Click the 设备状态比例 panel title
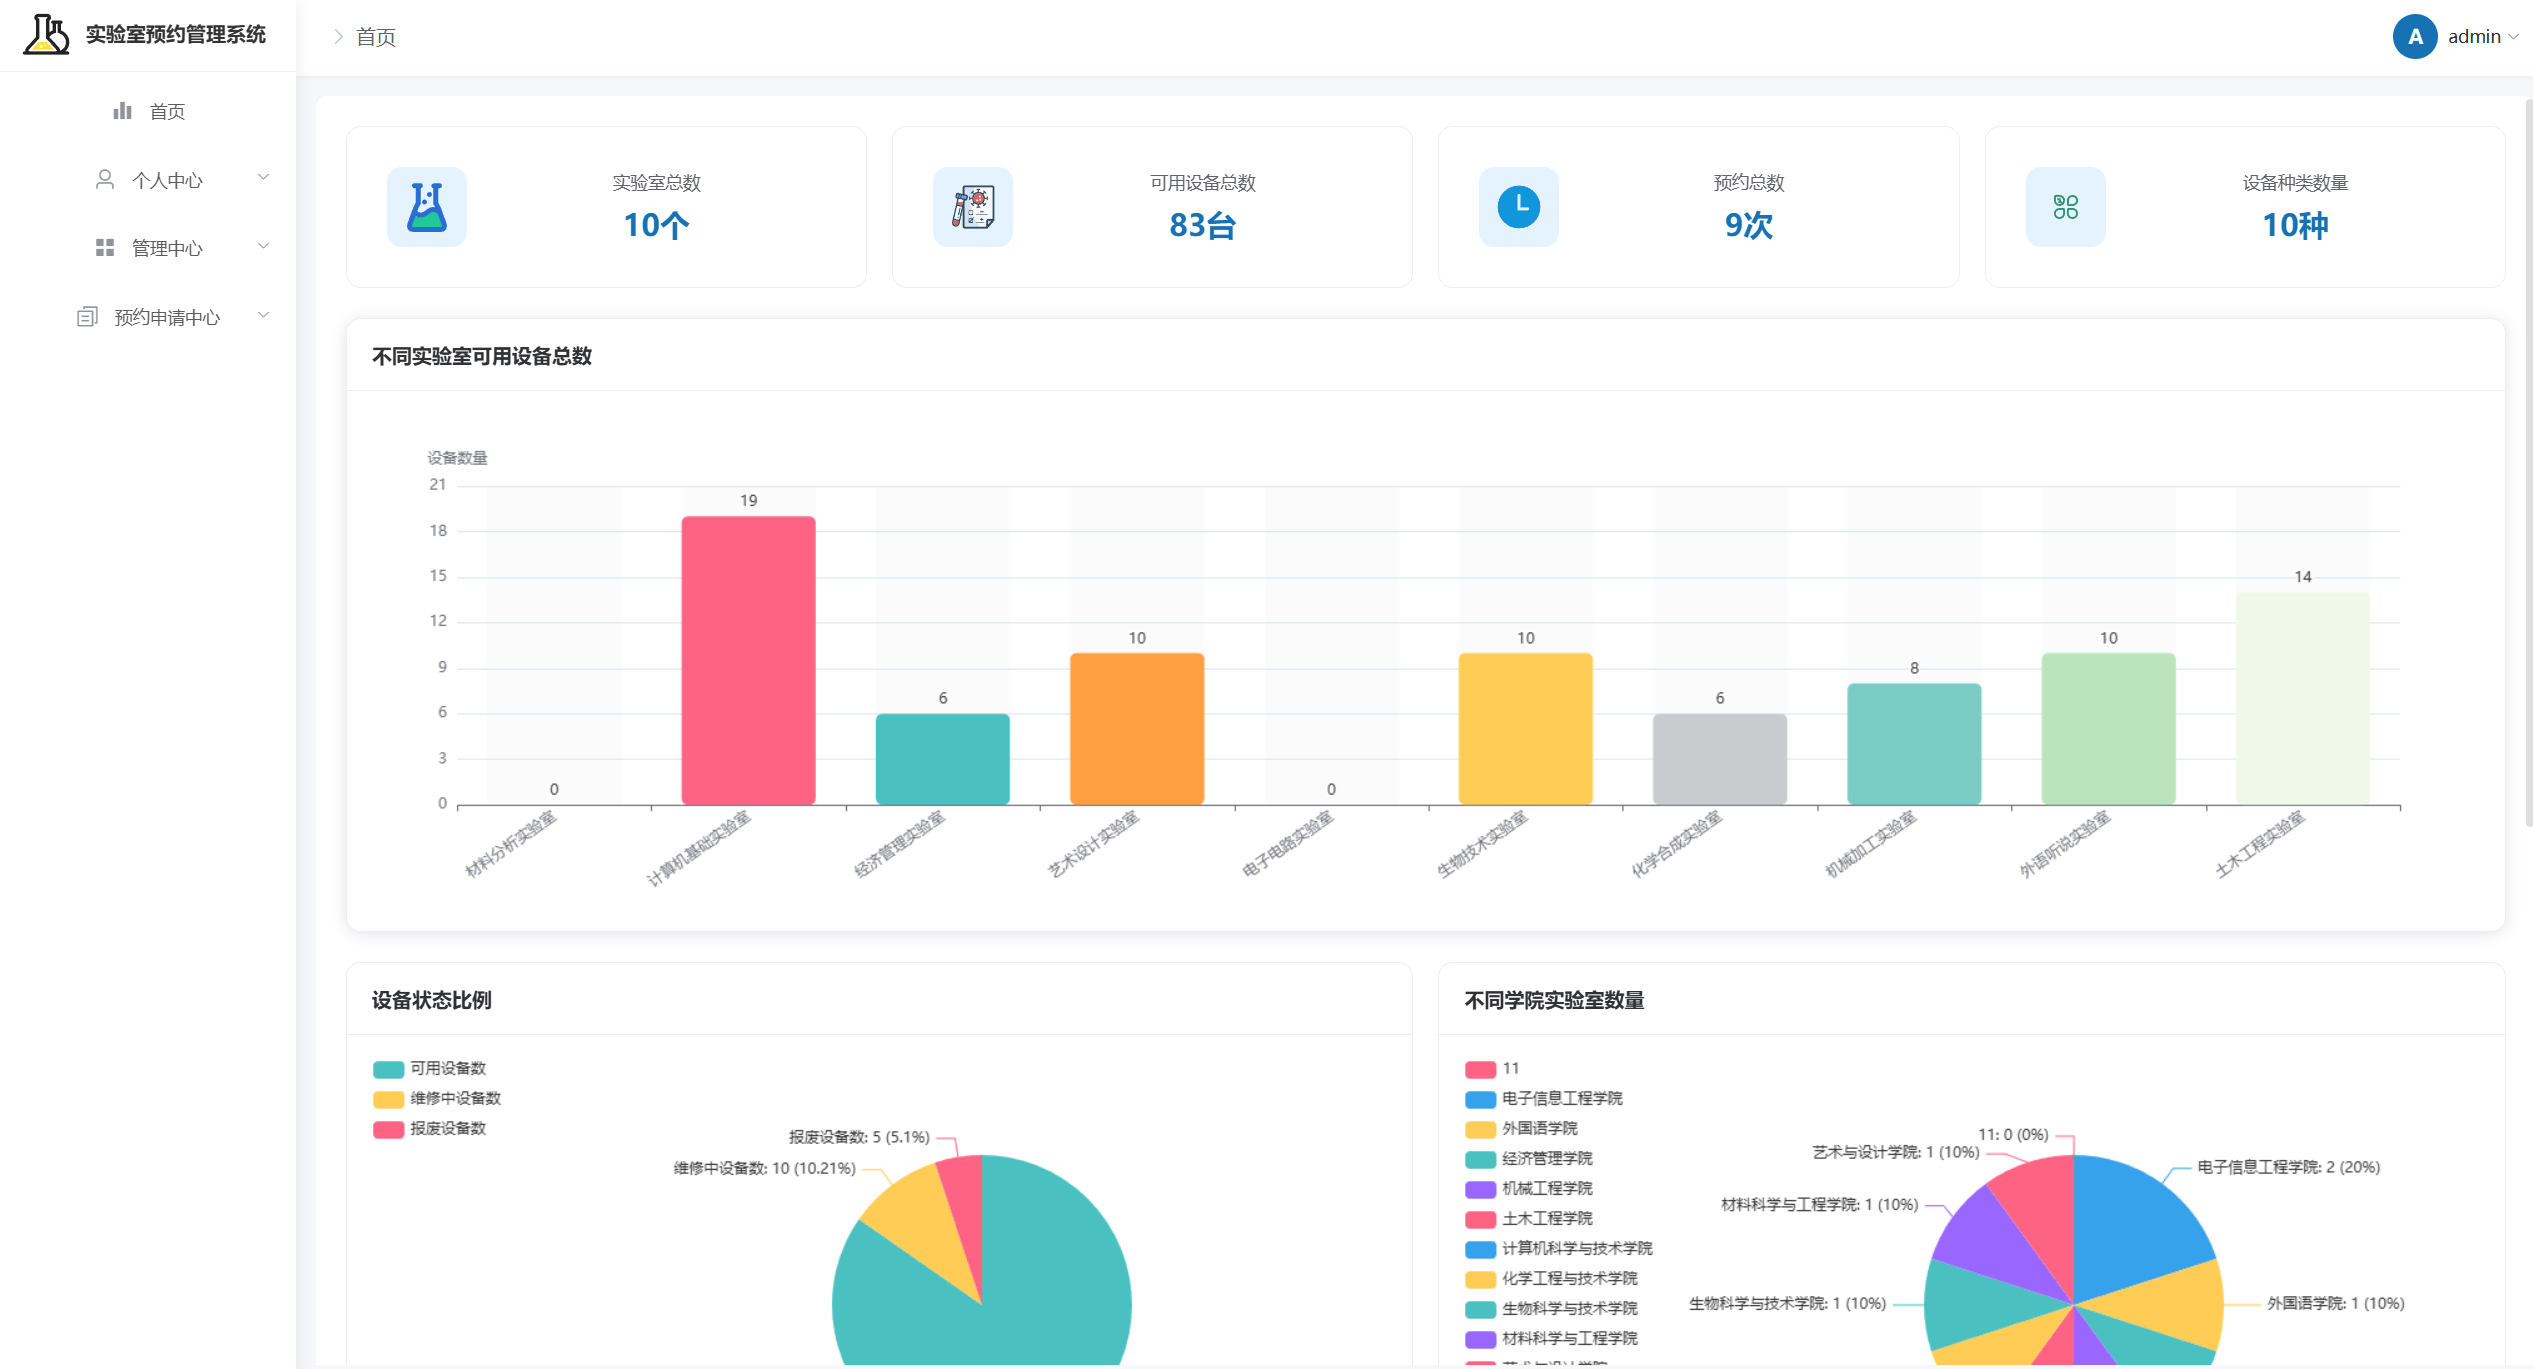2533x1369 pixels. tap(432, 1000)
